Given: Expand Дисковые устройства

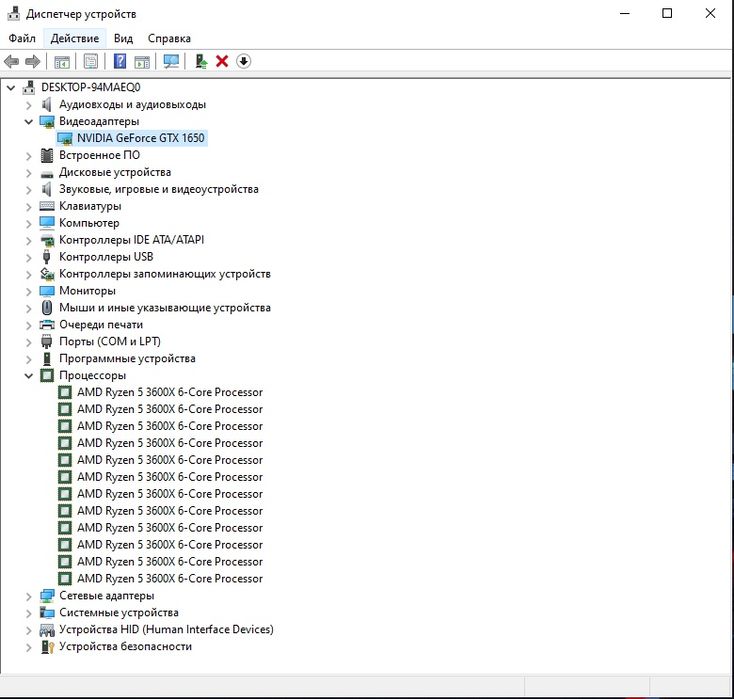Looking at the screenshot, I should point(29,173).
